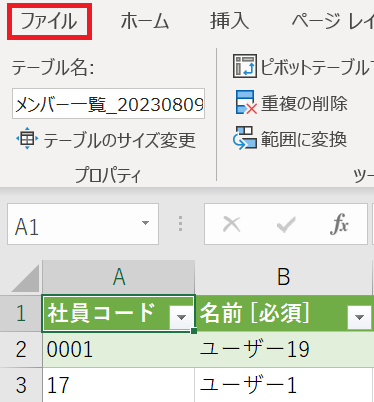Open the 社員コード filter dropdown
374x402 pixels.
click(x=181, y=317)
